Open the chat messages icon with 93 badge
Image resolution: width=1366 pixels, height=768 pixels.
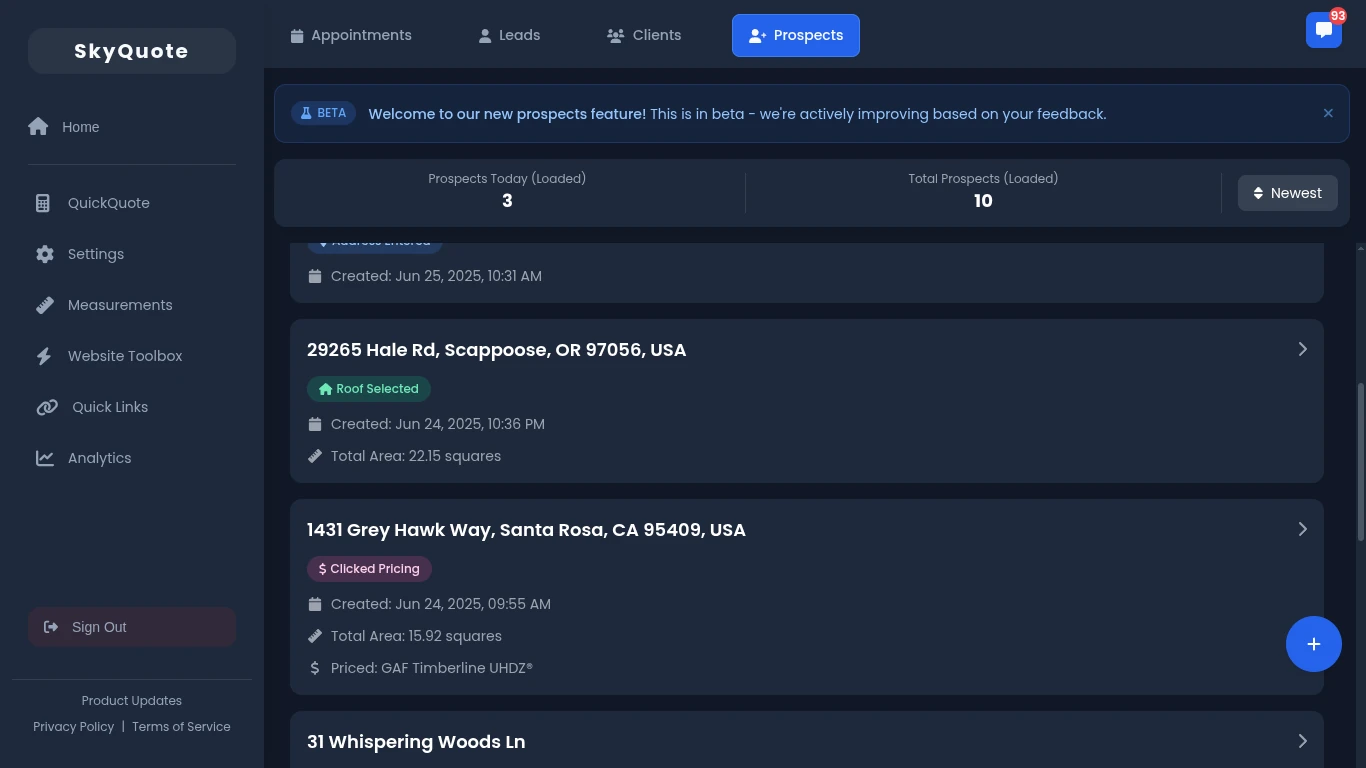tap(1323, 30)
